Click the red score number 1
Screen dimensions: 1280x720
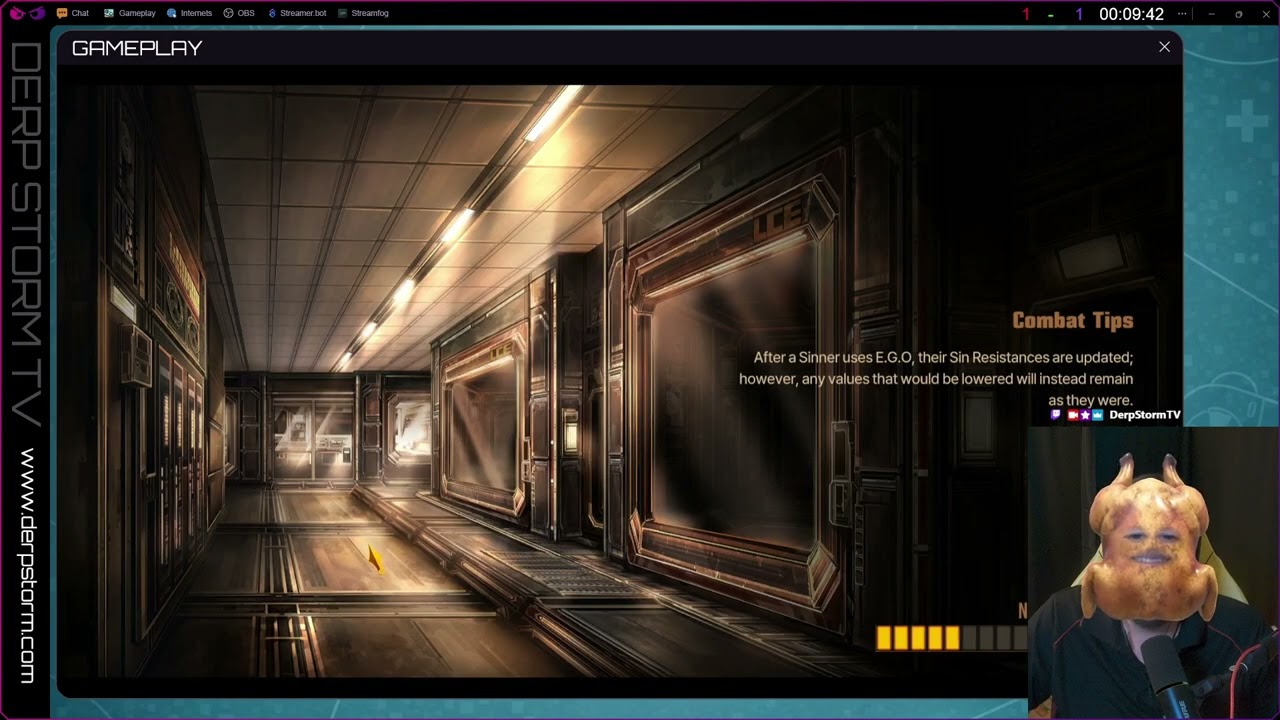(x=1025, y=14)
